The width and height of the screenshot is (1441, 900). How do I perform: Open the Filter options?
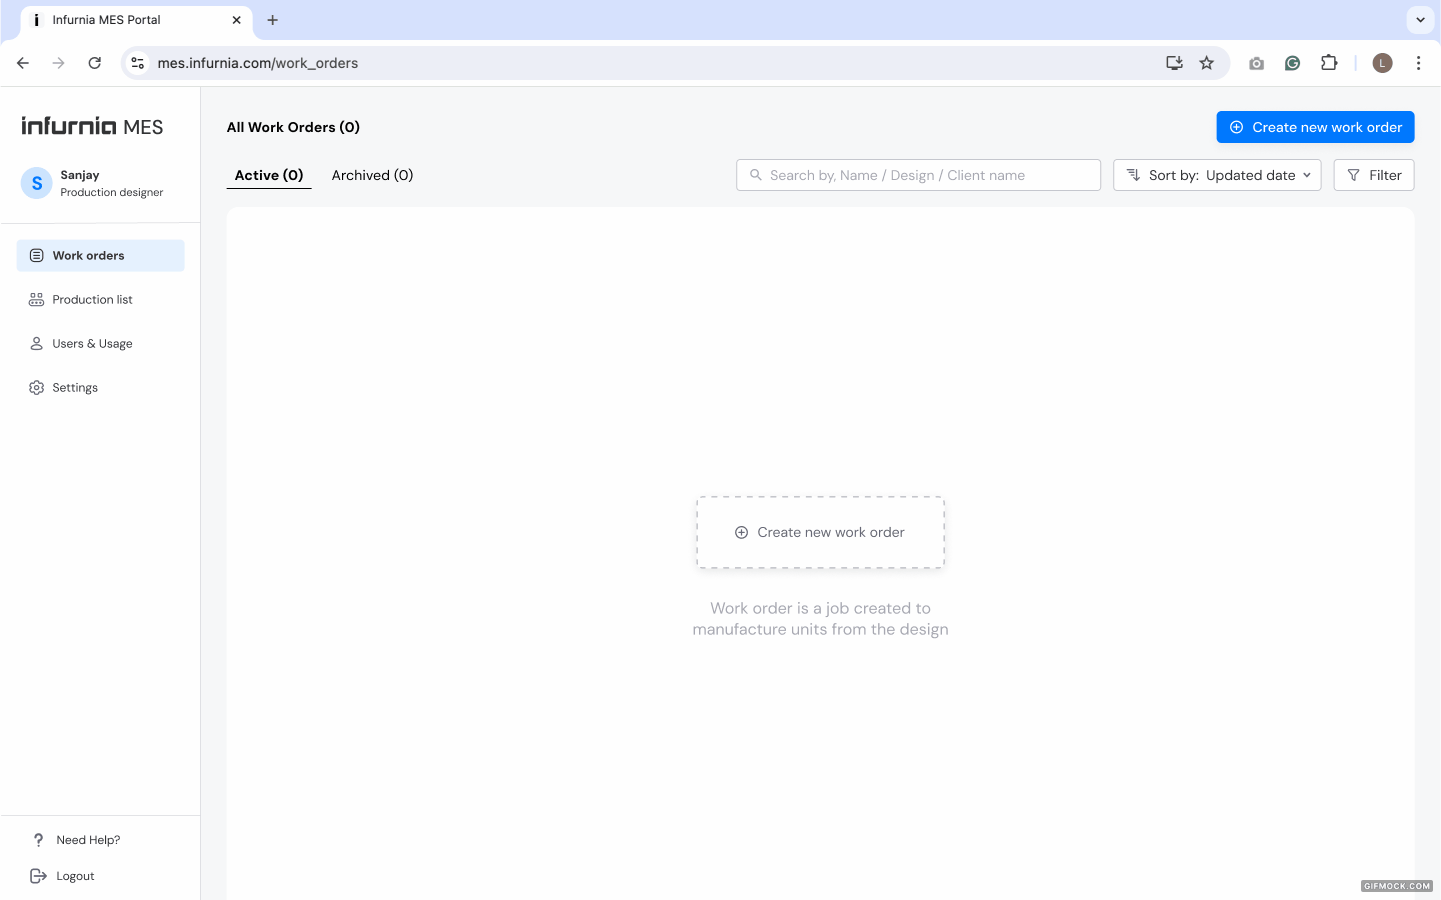point(1374,175)
